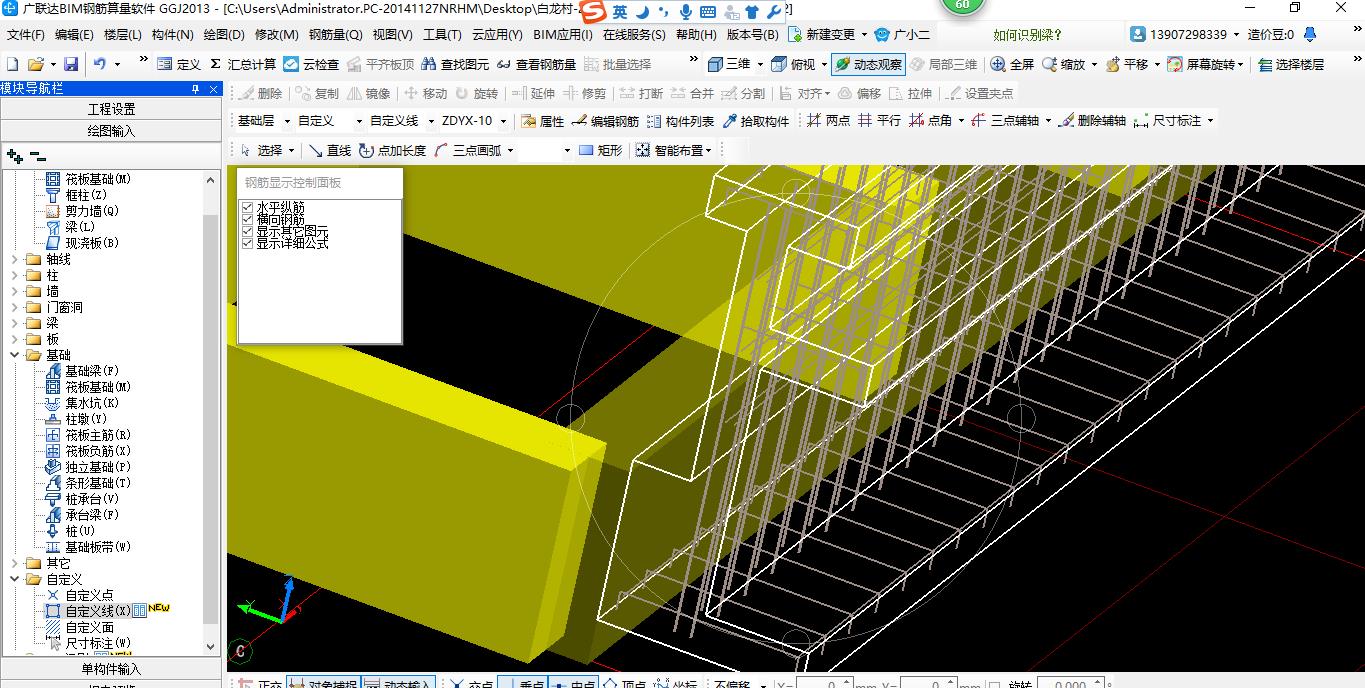
Task: Open the 钢筋量(Q) menu
Action: coord(335,34)
